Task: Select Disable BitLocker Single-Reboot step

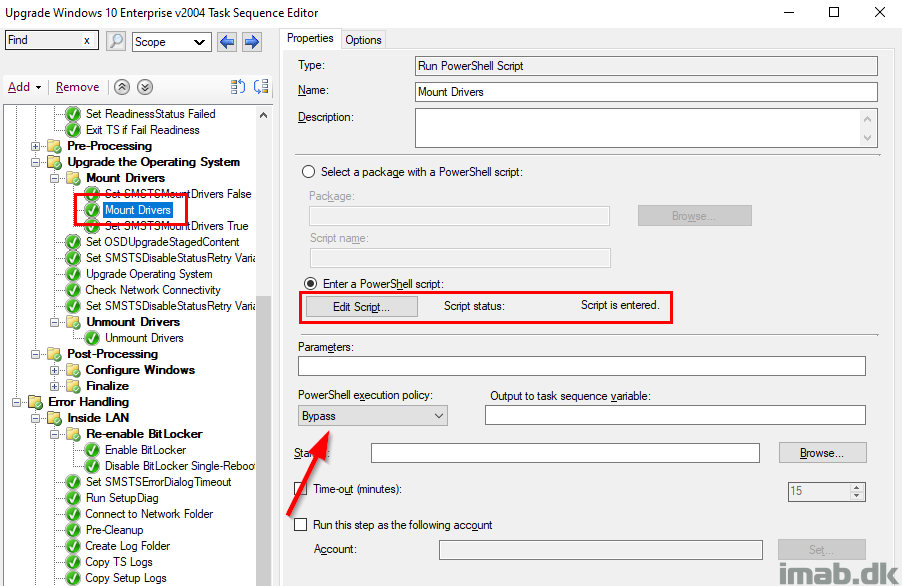Action: tap(179, 466)
